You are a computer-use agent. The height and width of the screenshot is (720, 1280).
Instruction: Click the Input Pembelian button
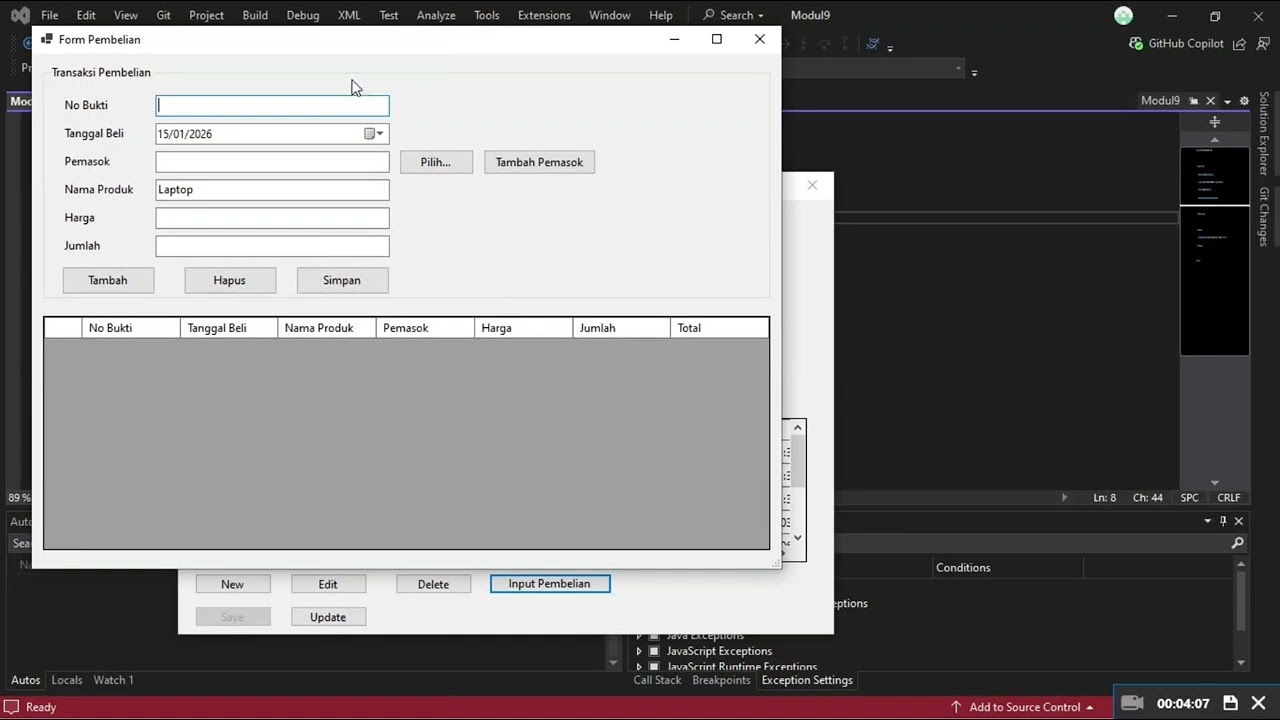coord(550,584)
